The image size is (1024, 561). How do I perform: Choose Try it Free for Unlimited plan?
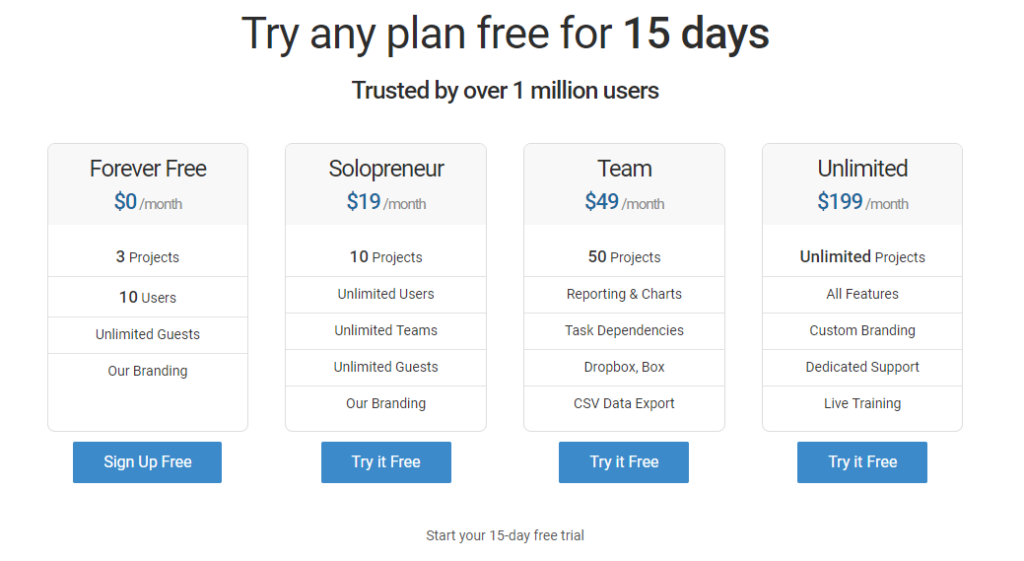click(x=862, y=462)
